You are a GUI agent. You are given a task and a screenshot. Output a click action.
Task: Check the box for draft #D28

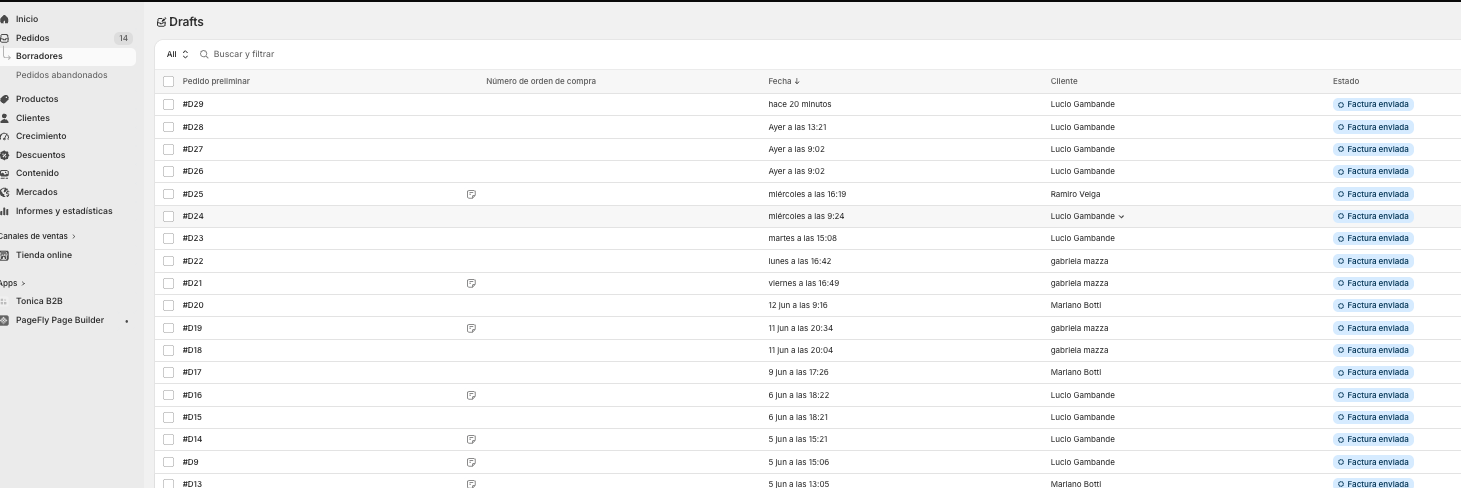coord(168,127)
